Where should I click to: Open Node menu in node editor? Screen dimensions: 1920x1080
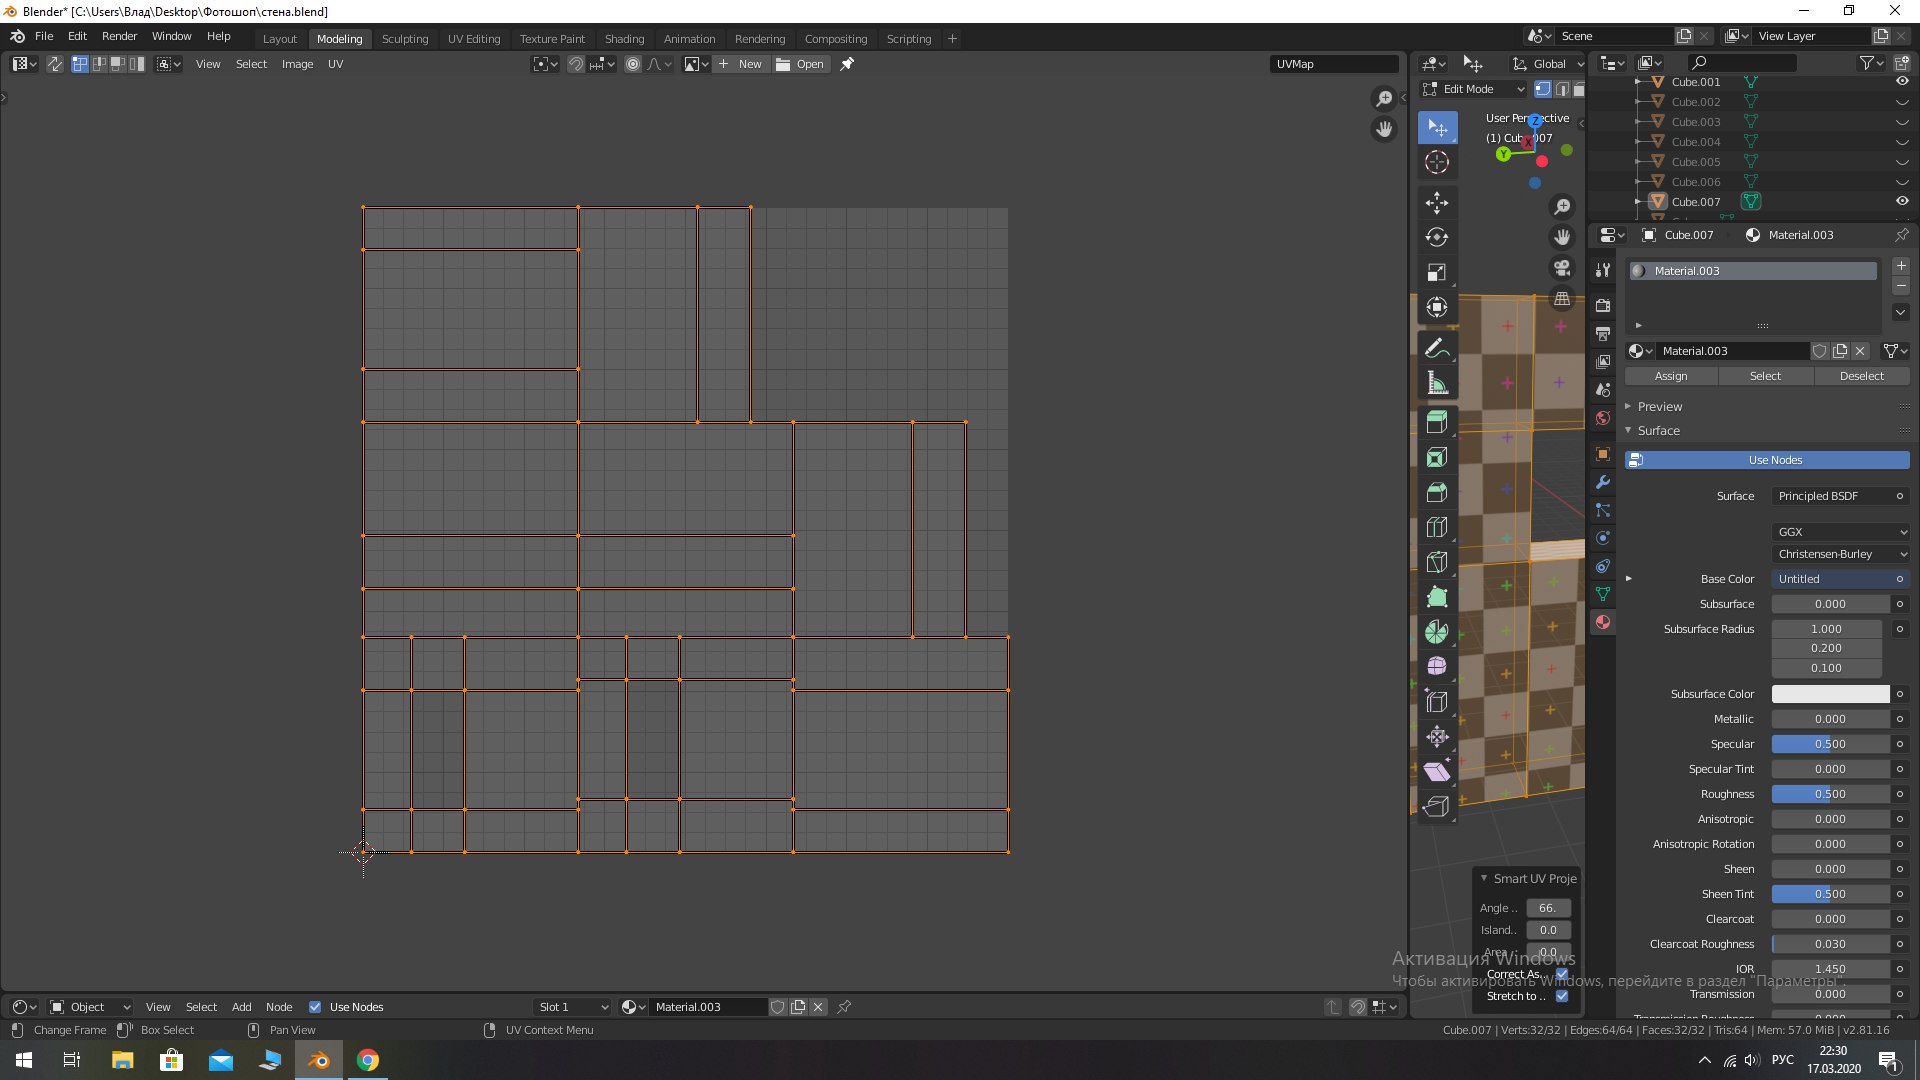[279, 1007]
